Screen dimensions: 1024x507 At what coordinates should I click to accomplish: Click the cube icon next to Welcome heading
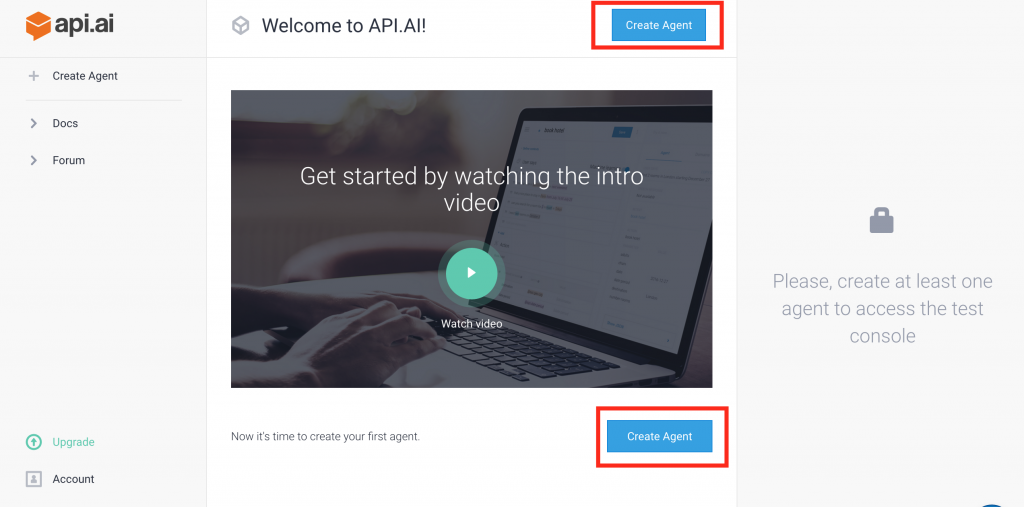pyautogui.click(x=241, y=26)
